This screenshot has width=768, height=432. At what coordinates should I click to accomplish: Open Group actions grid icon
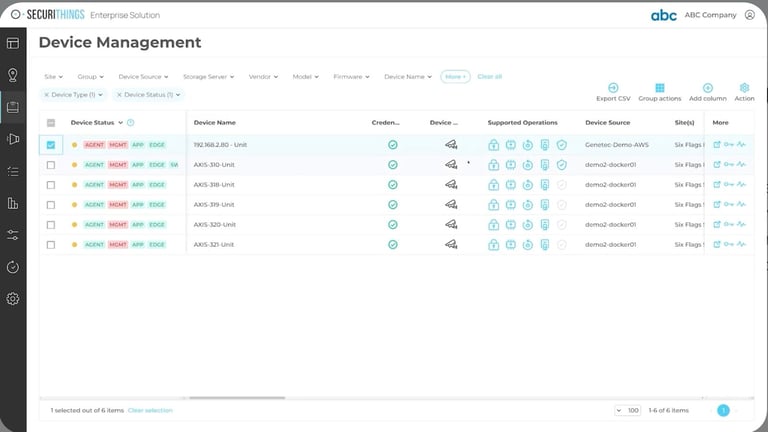click(660, 88)
